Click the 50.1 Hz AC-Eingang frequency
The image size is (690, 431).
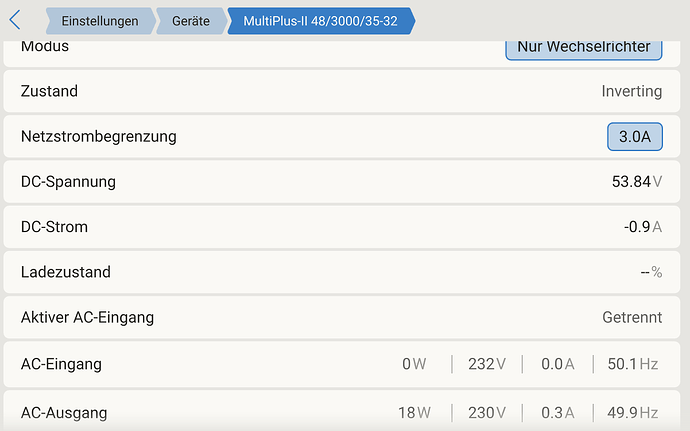pyautogui.click(x=633, y=364)
